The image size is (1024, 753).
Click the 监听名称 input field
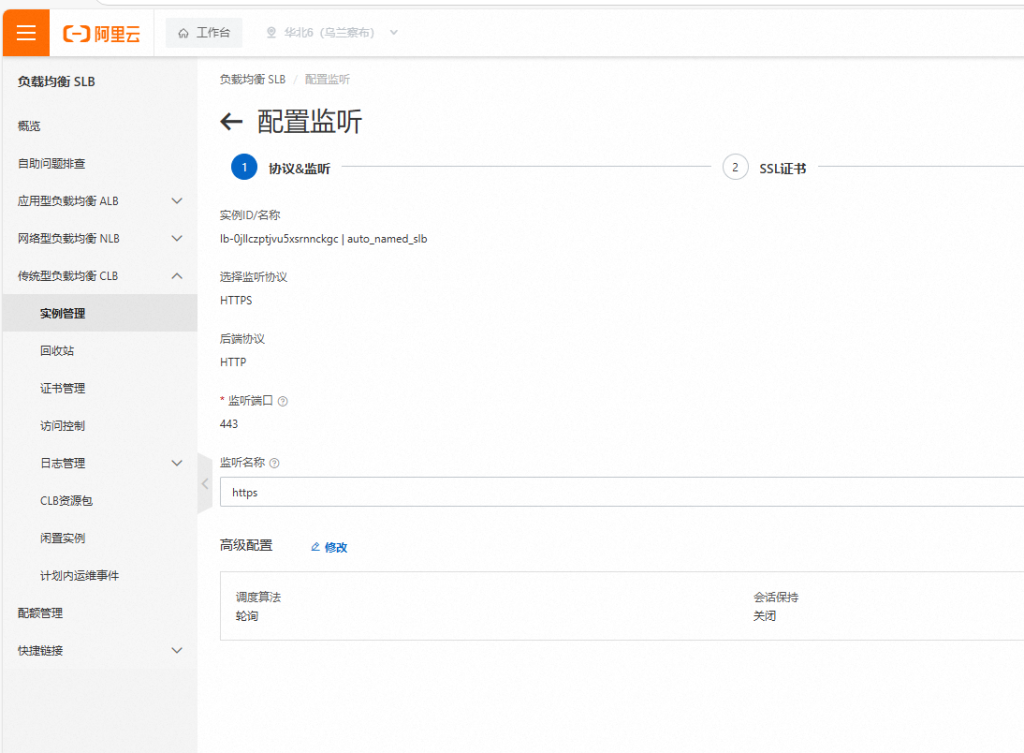point(620,492)
